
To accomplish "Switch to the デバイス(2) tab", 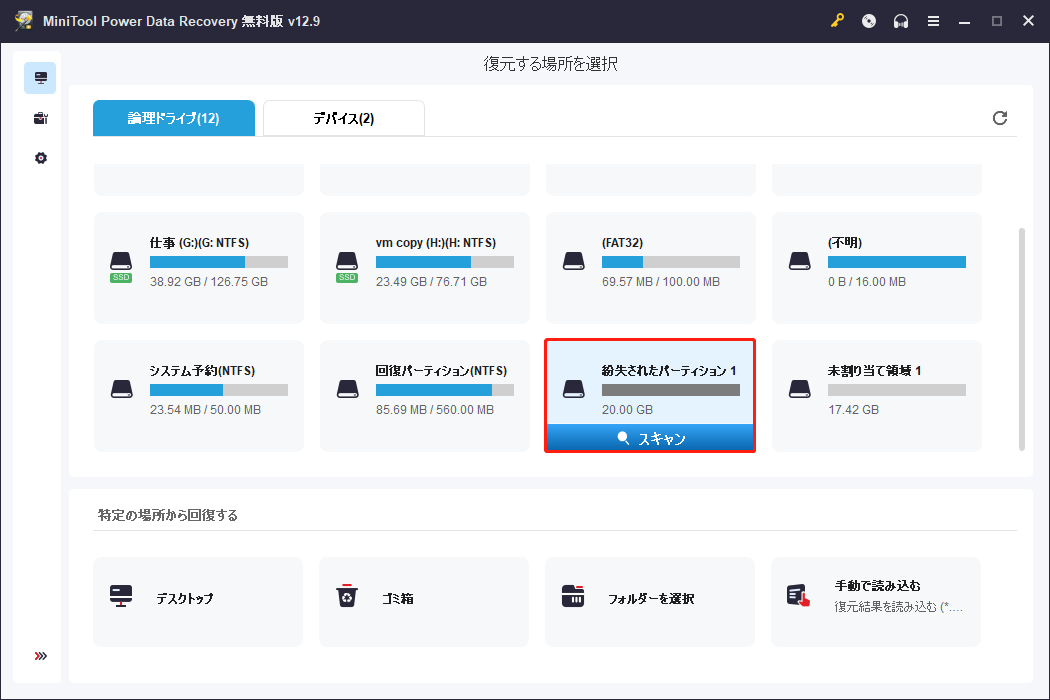I will (344, 118).
